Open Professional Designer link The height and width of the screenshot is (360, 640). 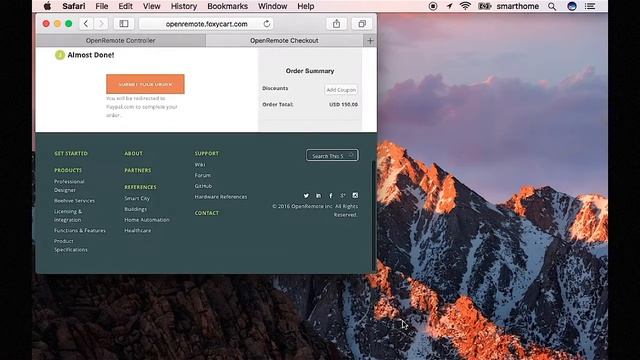coord(69,186)
